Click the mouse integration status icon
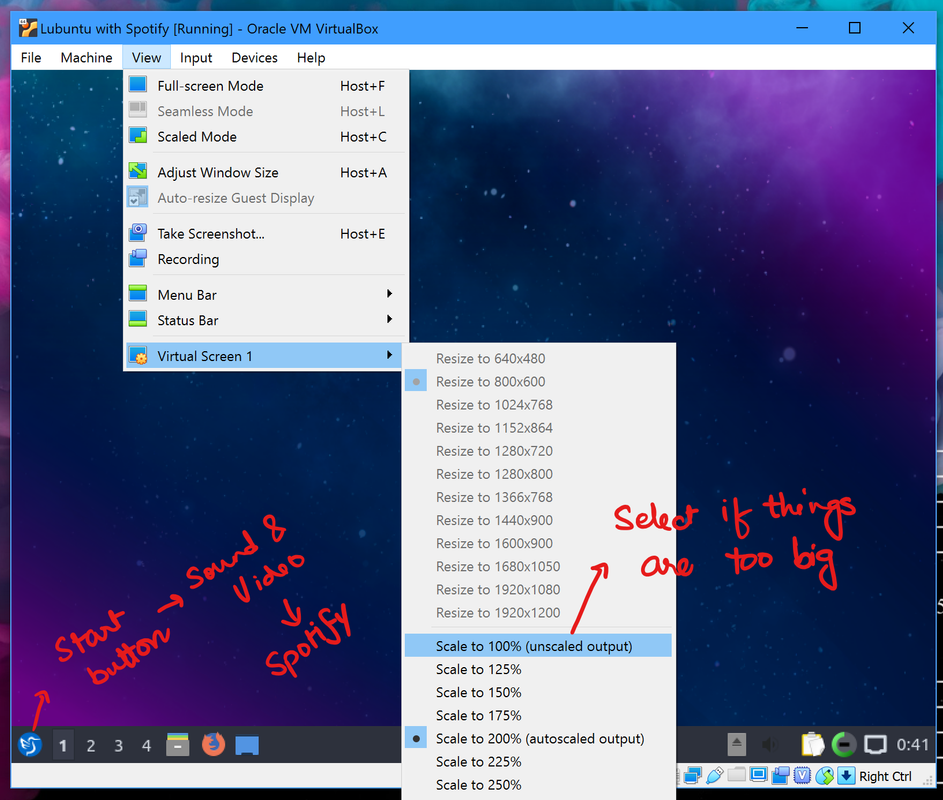The width and height of the screenshot is (943, 800). [824, 776]
